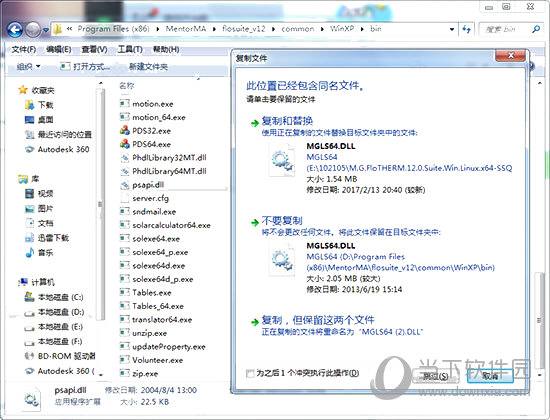Open 本地磁盘 (C:) drive
The image size is (550, 420).
click(x=54, y=297)
